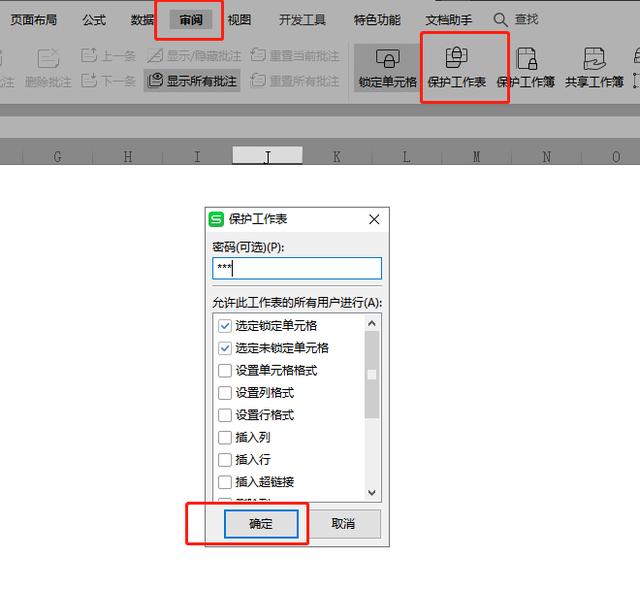This screenshot has height=590, width=640.
Task: Select column L header
Action: [407, 157]
